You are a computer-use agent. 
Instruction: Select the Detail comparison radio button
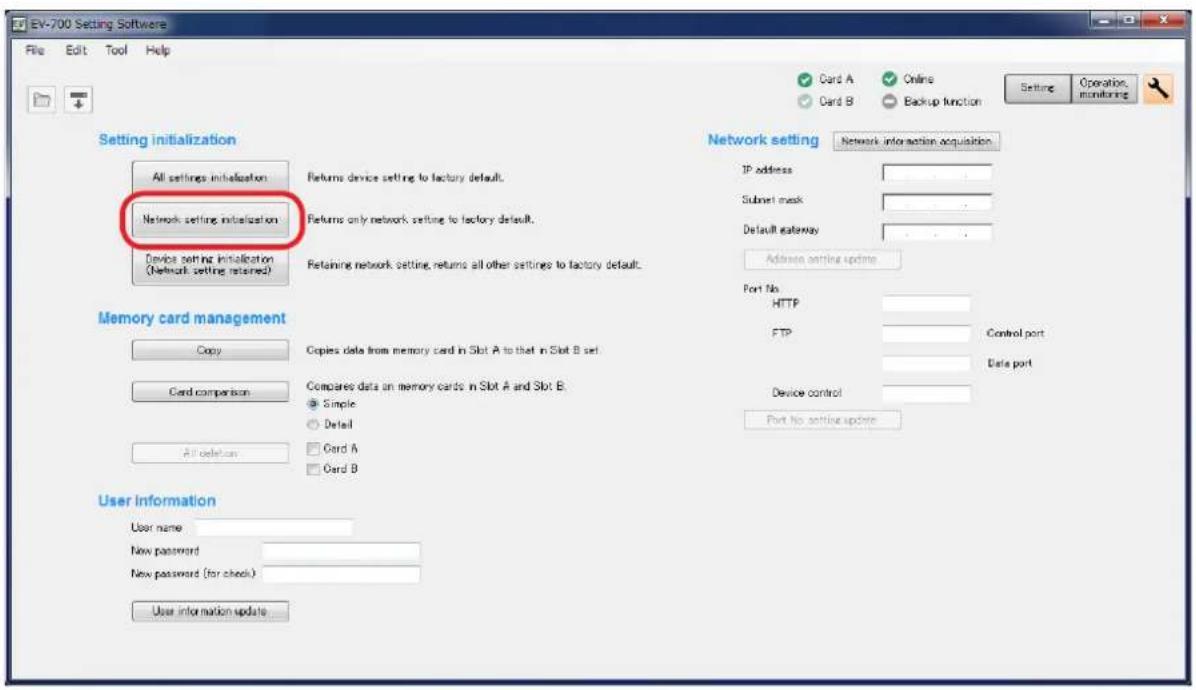(312, 425)
